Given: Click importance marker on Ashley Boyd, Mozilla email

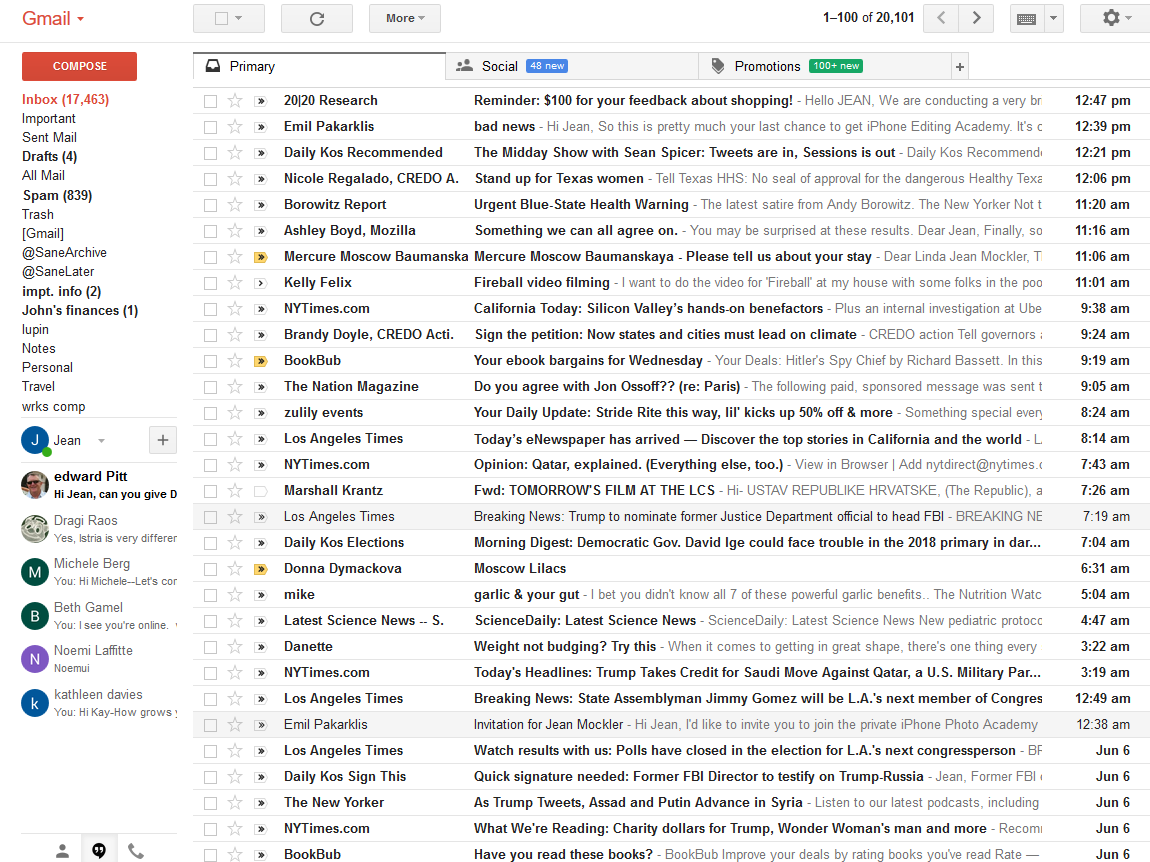Looking at the screenshot, I should pyautogui.click(x=260, y=231).
